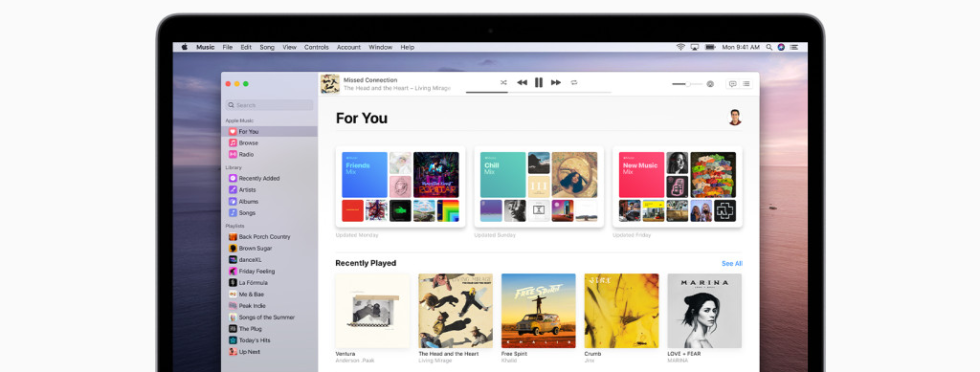Image resolution: width=980 pixels, height=372 pixels.
Task: Toggle repeat mode
Action: (574, 83)
